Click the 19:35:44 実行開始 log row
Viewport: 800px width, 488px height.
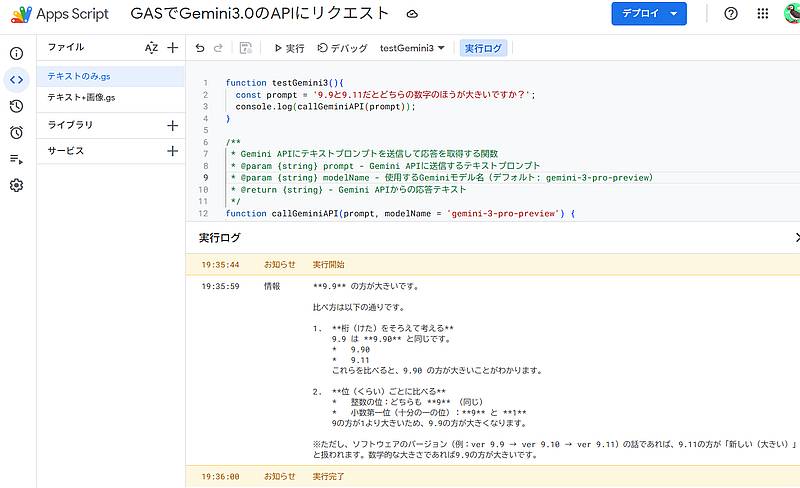tap(493, 264)
